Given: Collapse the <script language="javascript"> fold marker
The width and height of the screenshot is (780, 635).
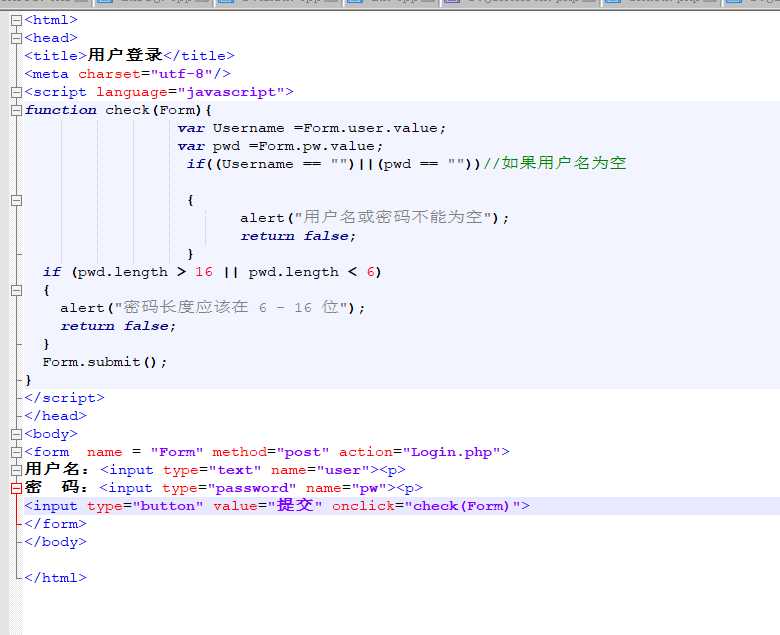Looking at the screenshot, I should coord(16,92).
